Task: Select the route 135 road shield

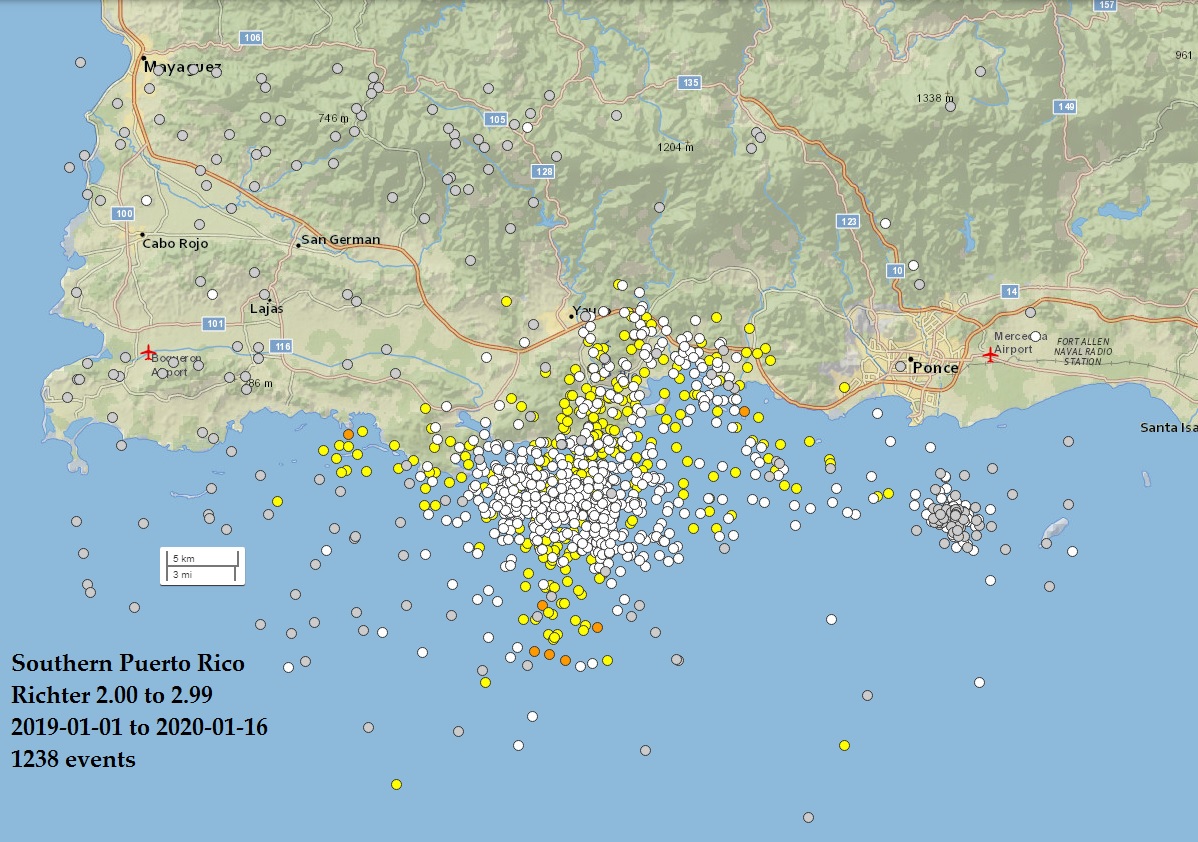Action: [x=687, y=82]
